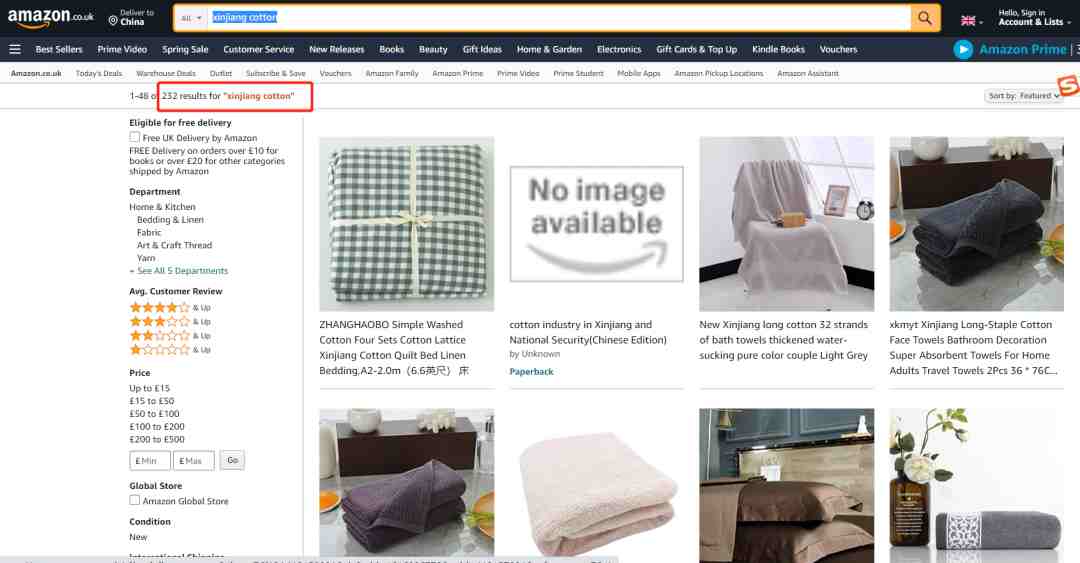Click the Go price button
The height and width of the screenshot is (563, 1080).
tap(232, 460)
